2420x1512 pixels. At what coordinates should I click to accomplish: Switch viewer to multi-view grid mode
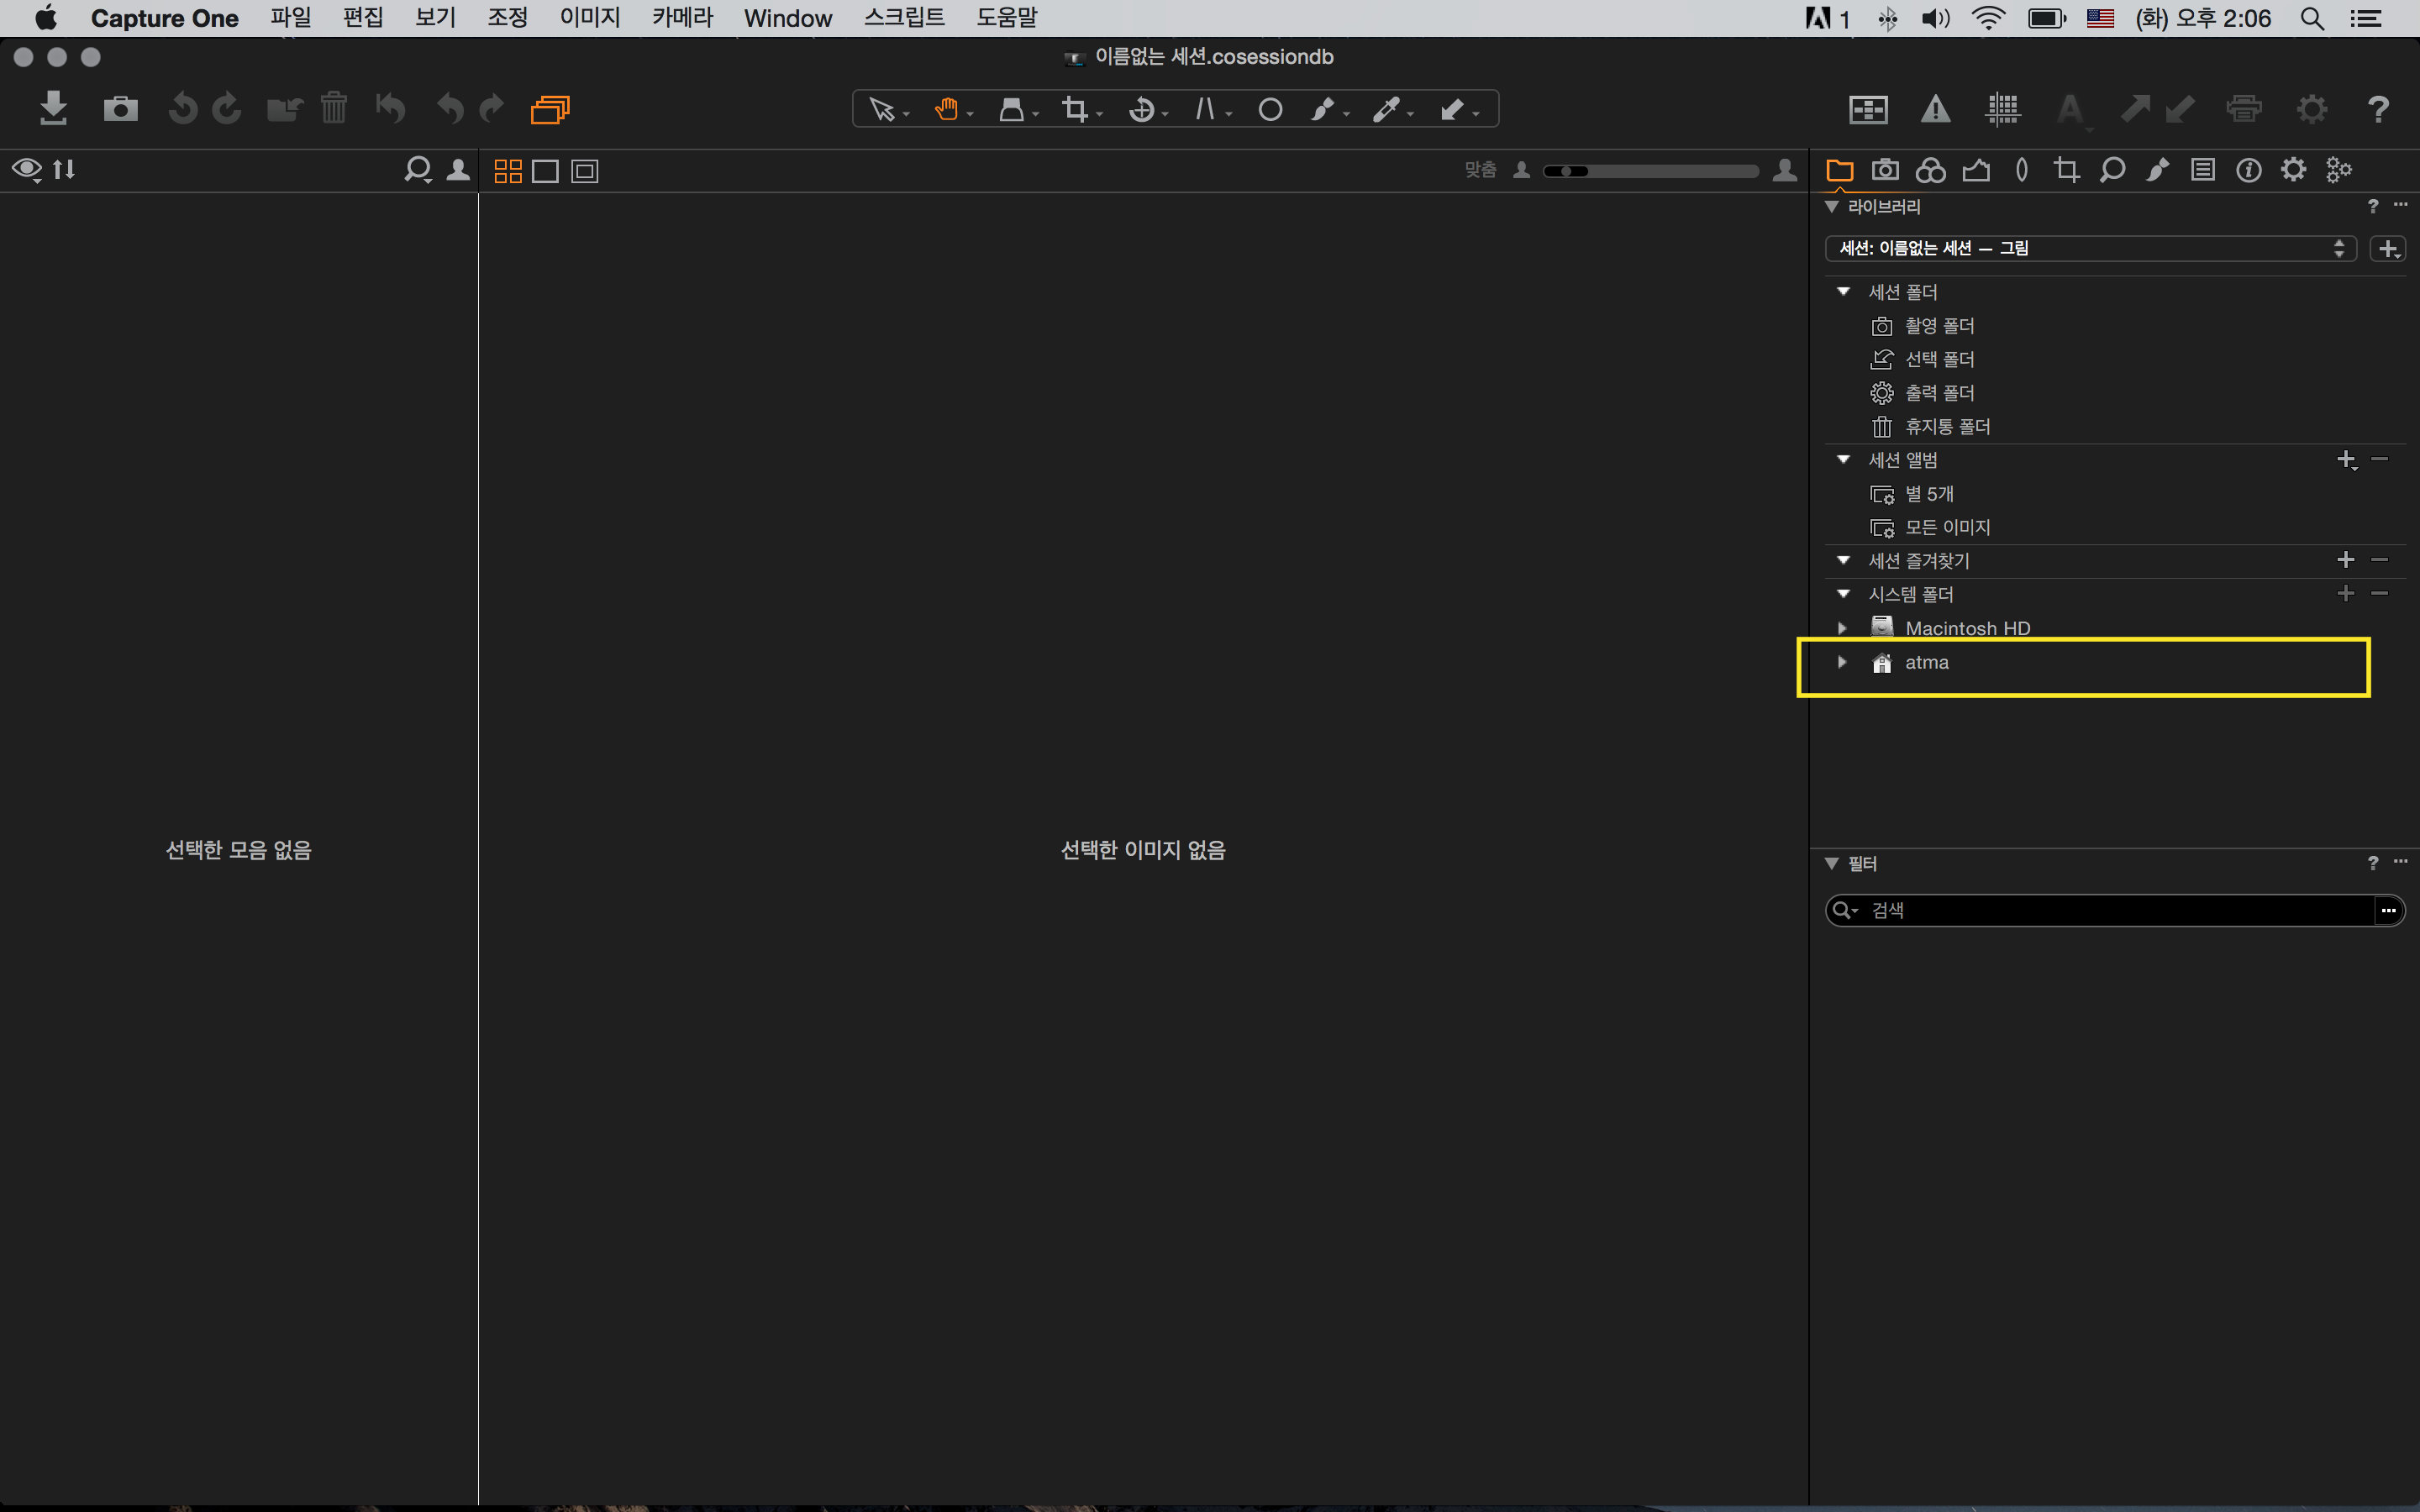click(x=508, y=171)
